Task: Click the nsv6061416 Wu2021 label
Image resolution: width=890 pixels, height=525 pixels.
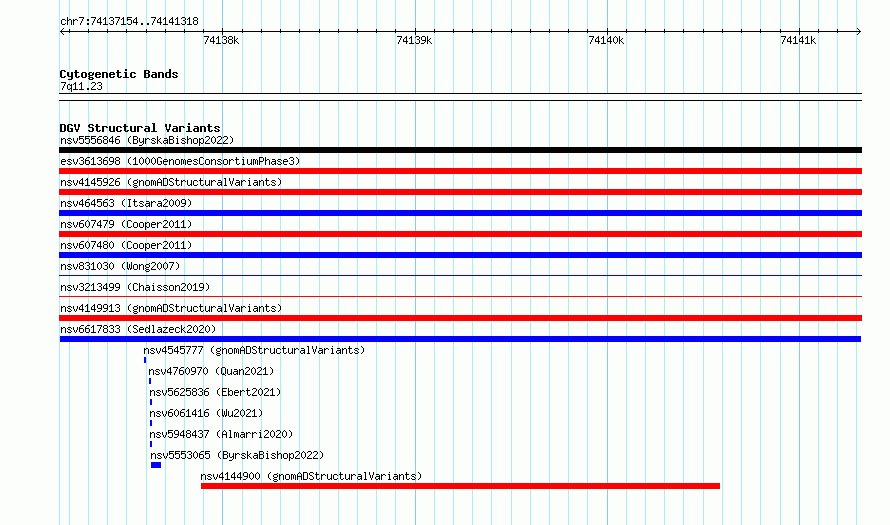Action: pos(206,413)
